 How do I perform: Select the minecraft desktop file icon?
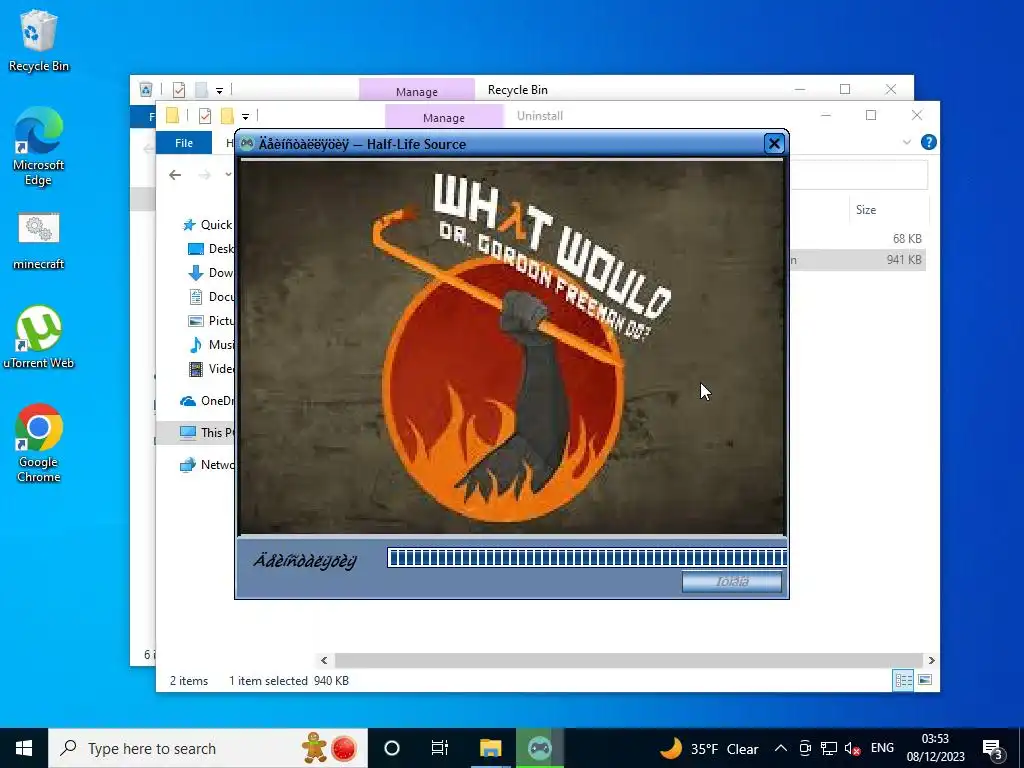(39, 242)
